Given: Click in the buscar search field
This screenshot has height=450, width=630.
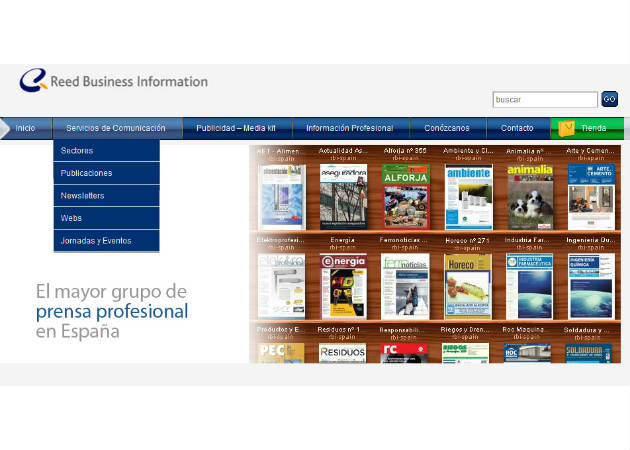Looking at the screenshot, I should click(544, 100).
